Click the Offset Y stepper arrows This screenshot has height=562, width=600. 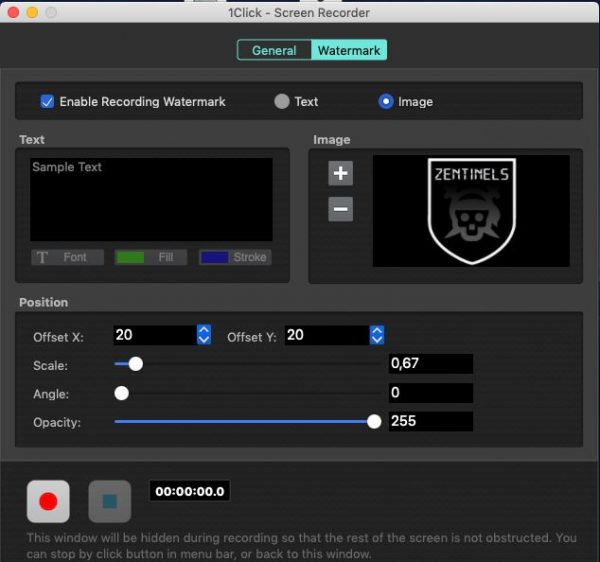click(x=377, y=335)
